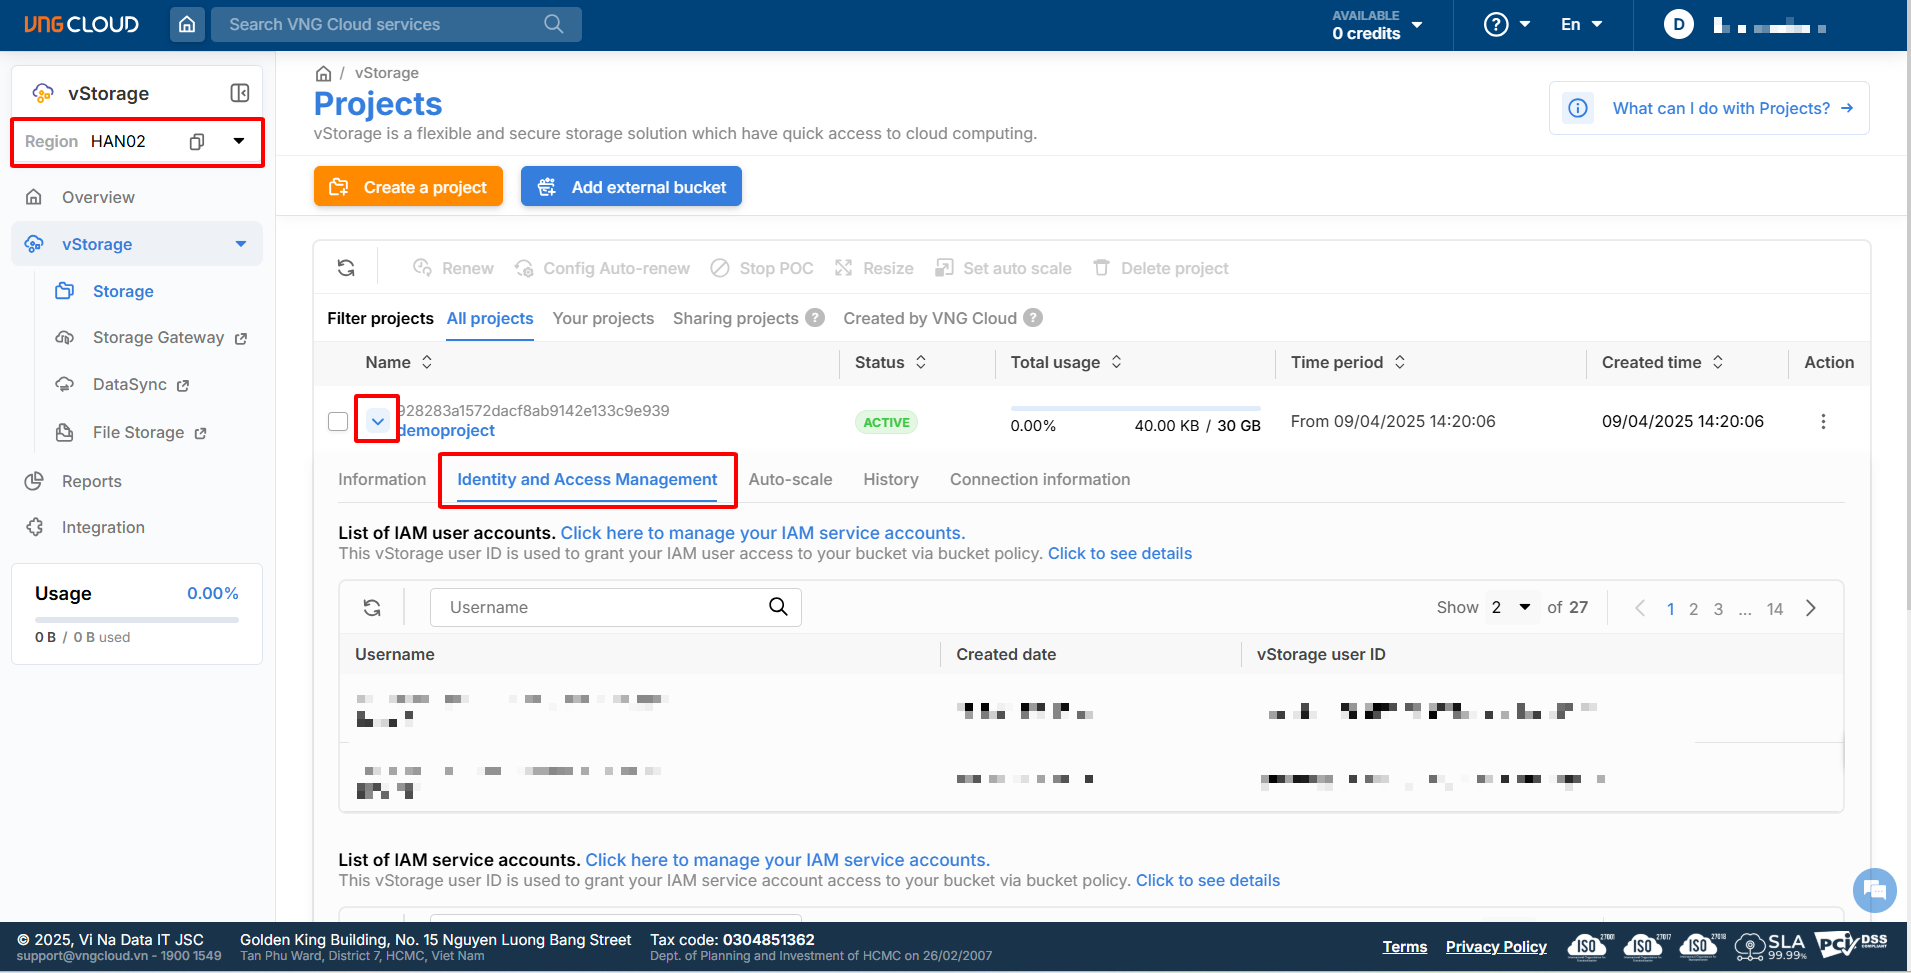Click the IAM user search magnifier icon
The height and width of the screenshot is (973, 1911).
[x=778, y=607]
